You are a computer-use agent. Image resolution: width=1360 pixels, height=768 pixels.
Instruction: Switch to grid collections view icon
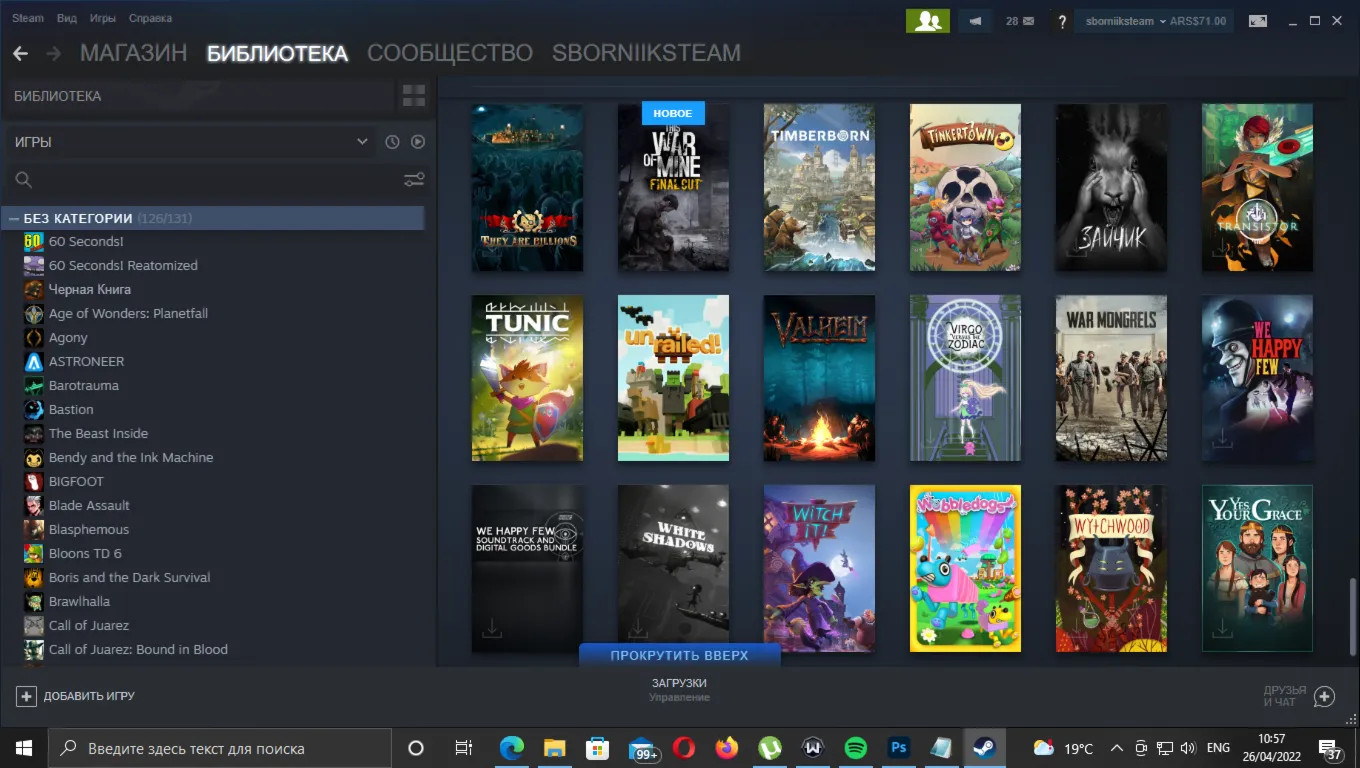[x=414, y=96]
